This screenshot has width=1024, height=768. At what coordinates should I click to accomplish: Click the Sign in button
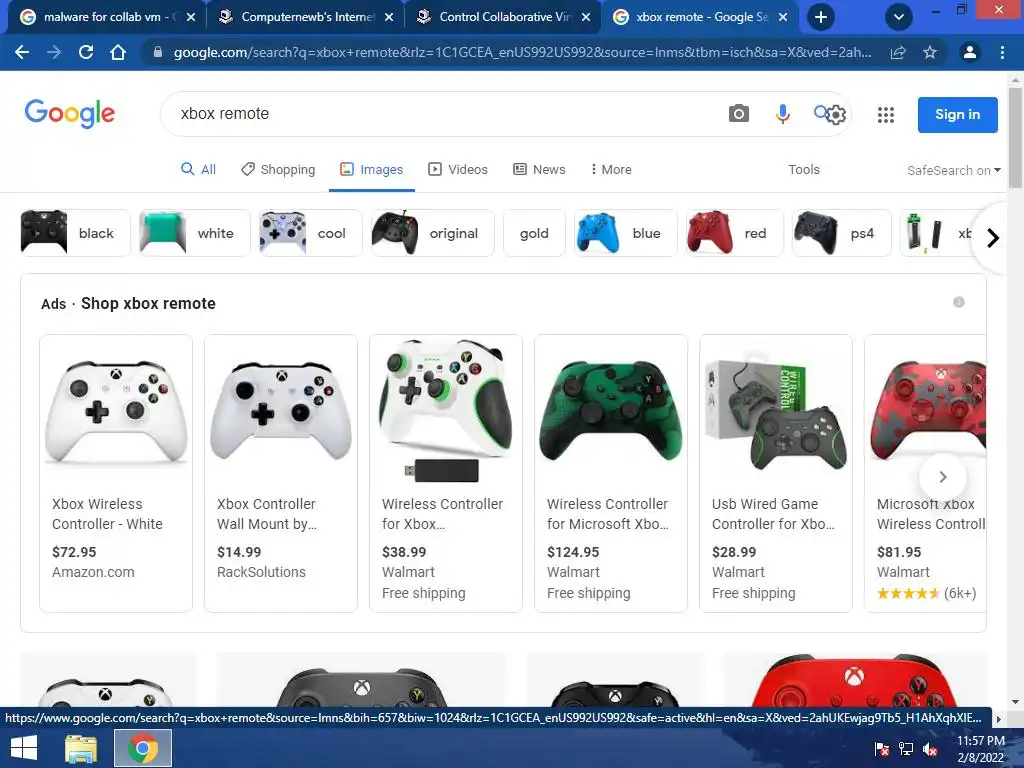click(x=957, y=114)
